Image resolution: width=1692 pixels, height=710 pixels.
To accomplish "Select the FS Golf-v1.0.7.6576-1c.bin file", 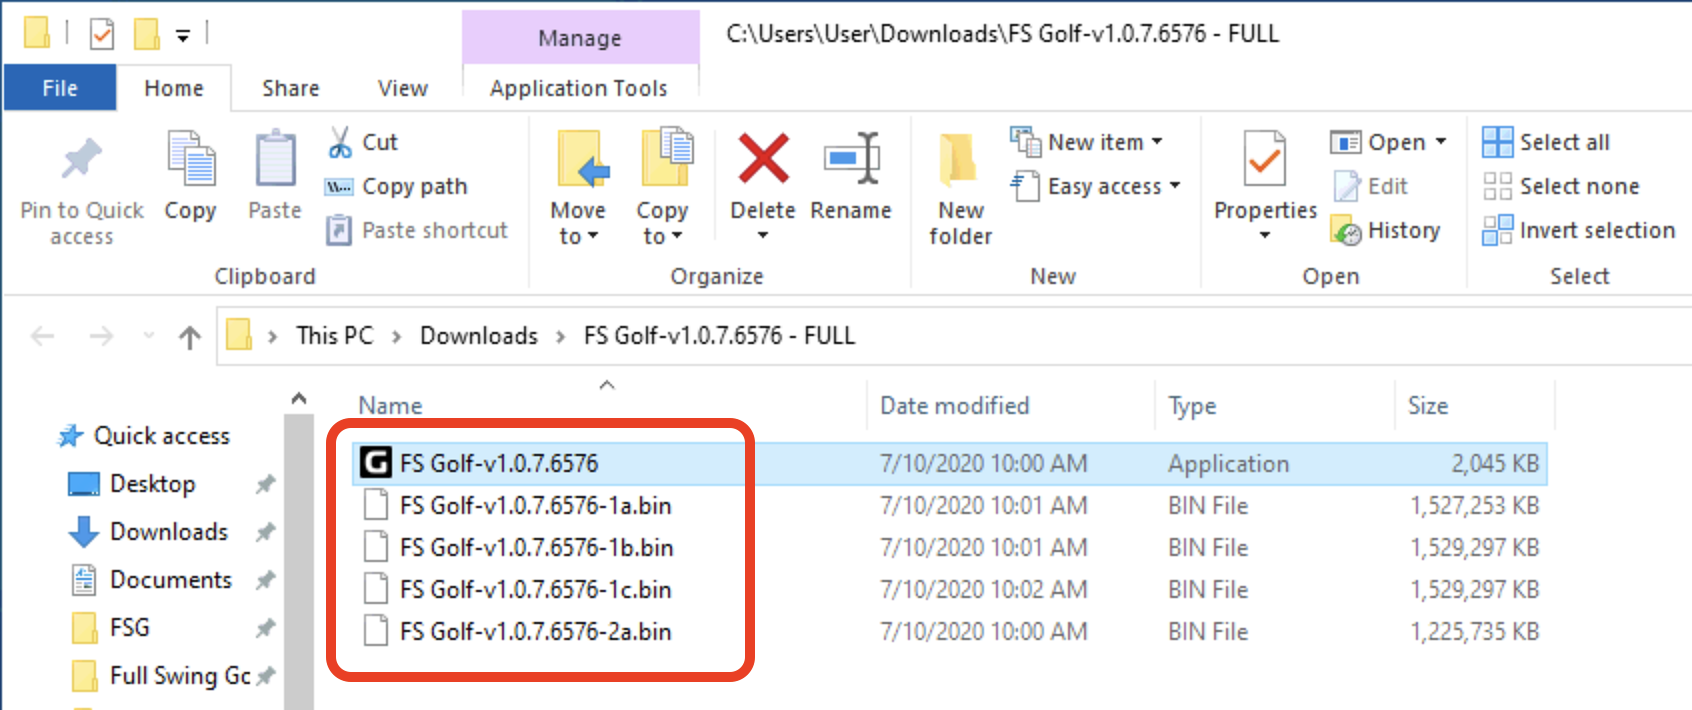I will (535, 590).
